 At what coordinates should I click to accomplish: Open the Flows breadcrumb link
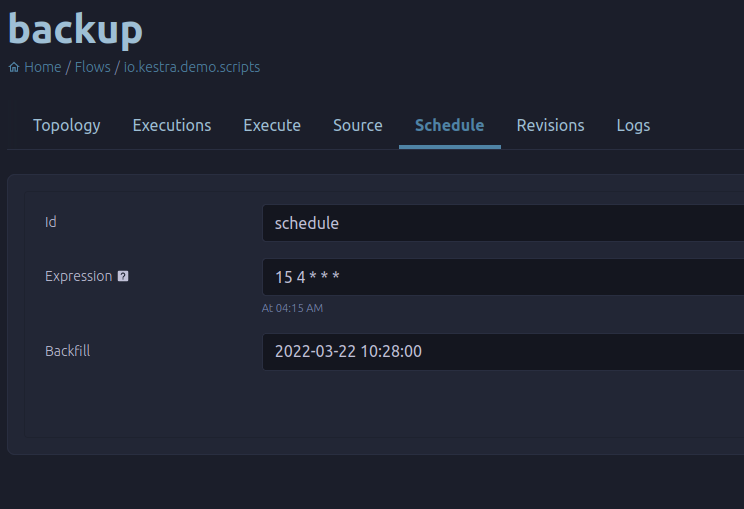point(93,67)
